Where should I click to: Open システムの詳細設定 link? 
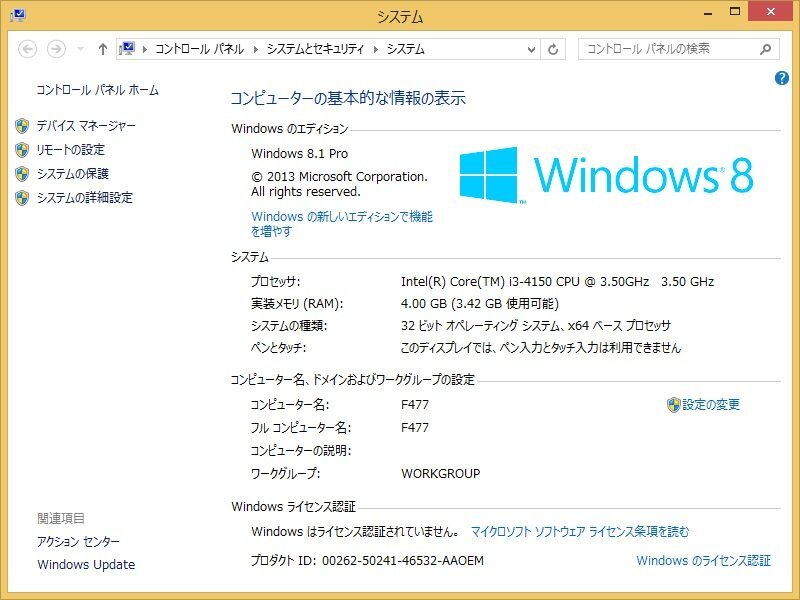tap(85, 197)
